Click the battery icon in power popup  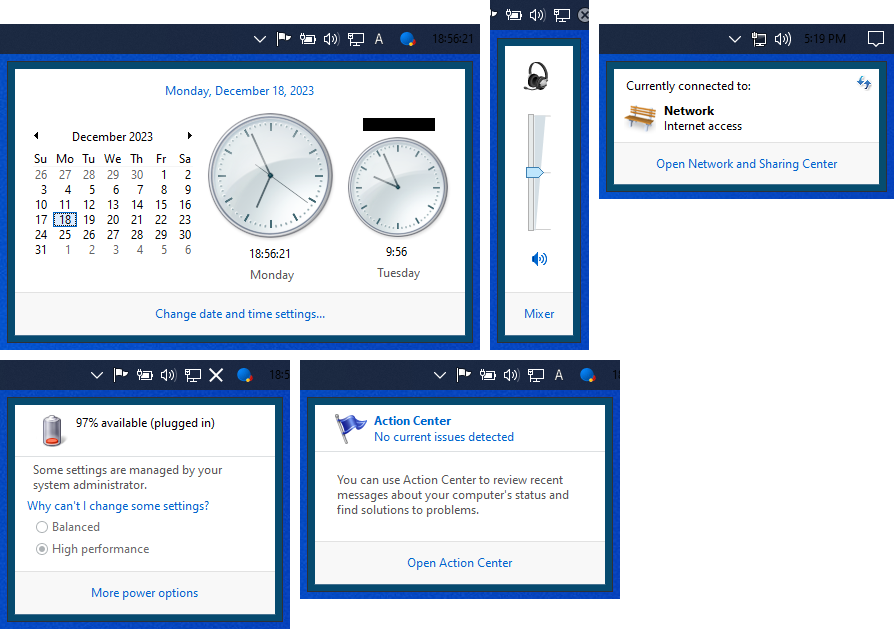pos(53,430)
